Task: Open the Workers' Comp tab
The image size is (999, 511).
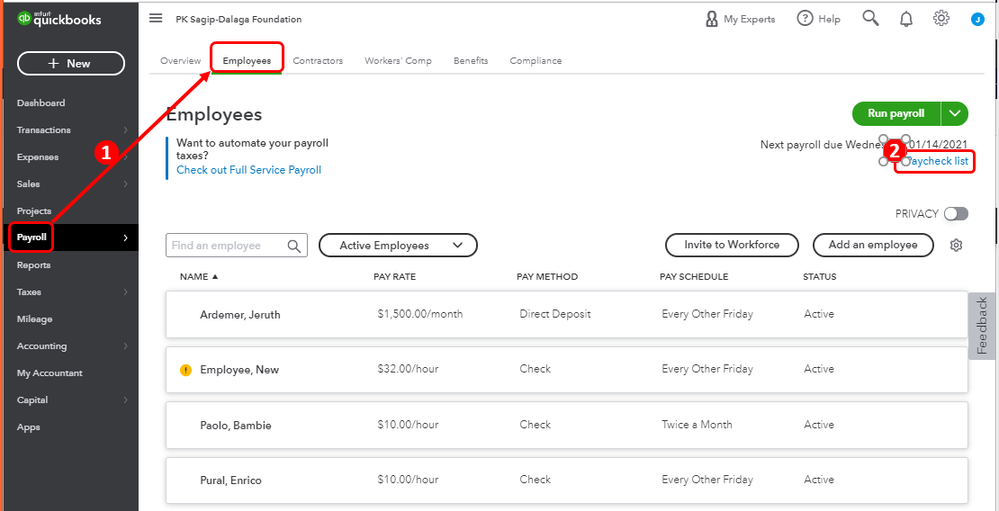Action: pos(398,61)
